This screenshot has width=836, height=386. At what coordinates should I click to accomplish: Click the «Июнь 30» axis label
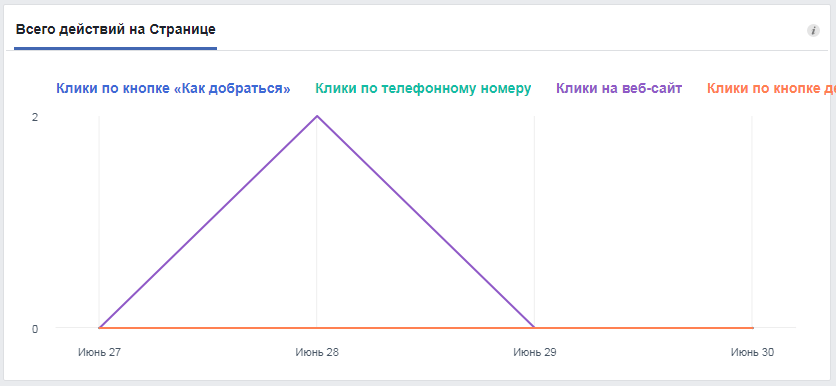[752, 352]
